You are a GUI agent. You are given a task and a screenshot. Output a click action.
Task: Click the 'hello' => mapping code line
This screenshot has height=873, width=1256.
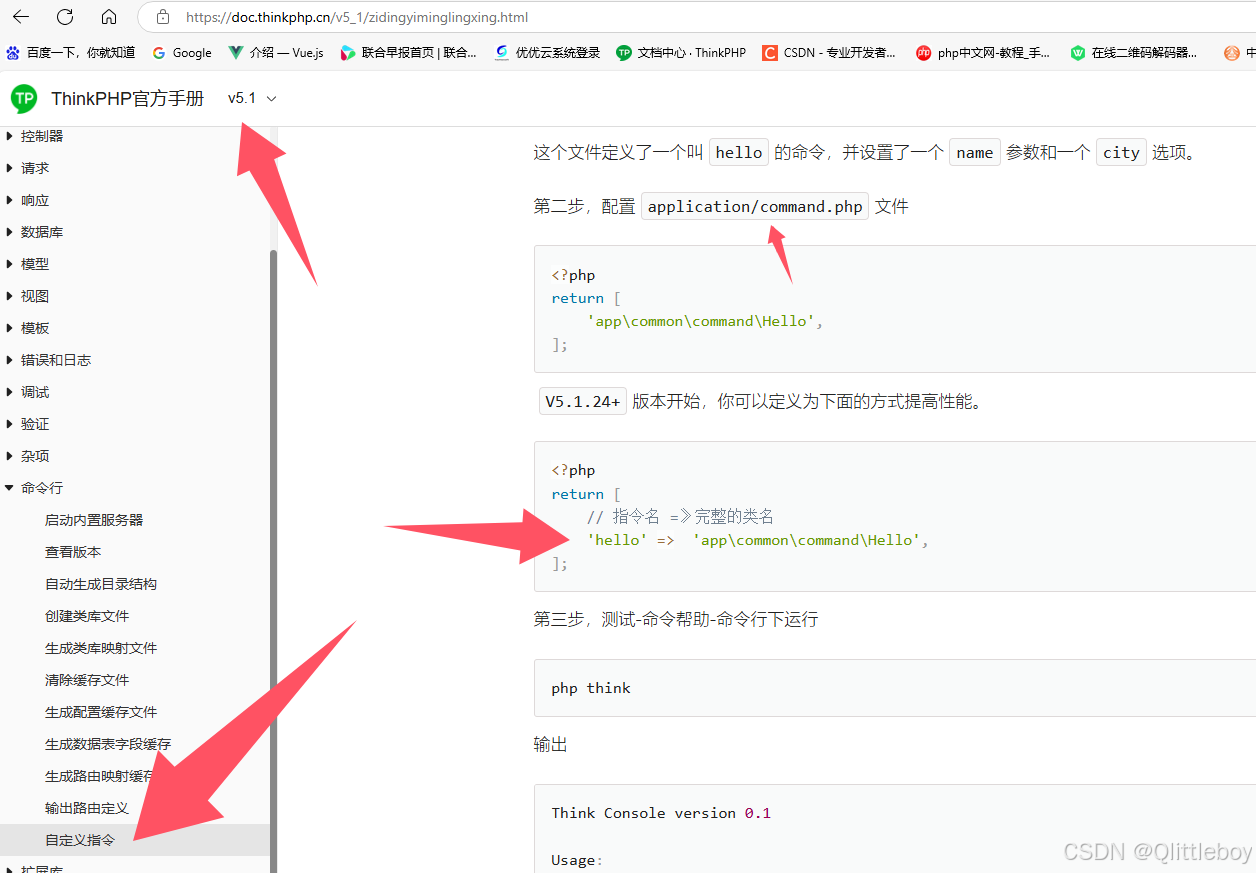click(758, 540)
